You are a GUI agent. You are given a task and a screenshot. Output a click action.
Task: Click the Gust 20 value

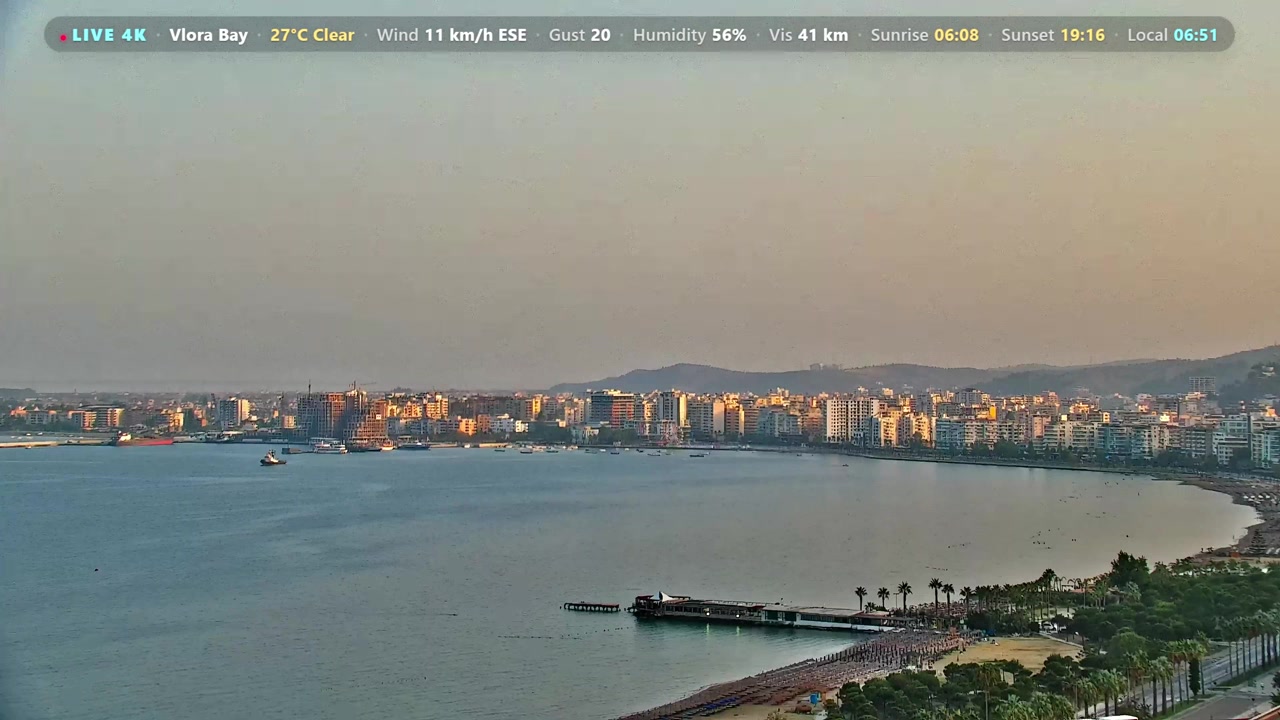[579, 35]
